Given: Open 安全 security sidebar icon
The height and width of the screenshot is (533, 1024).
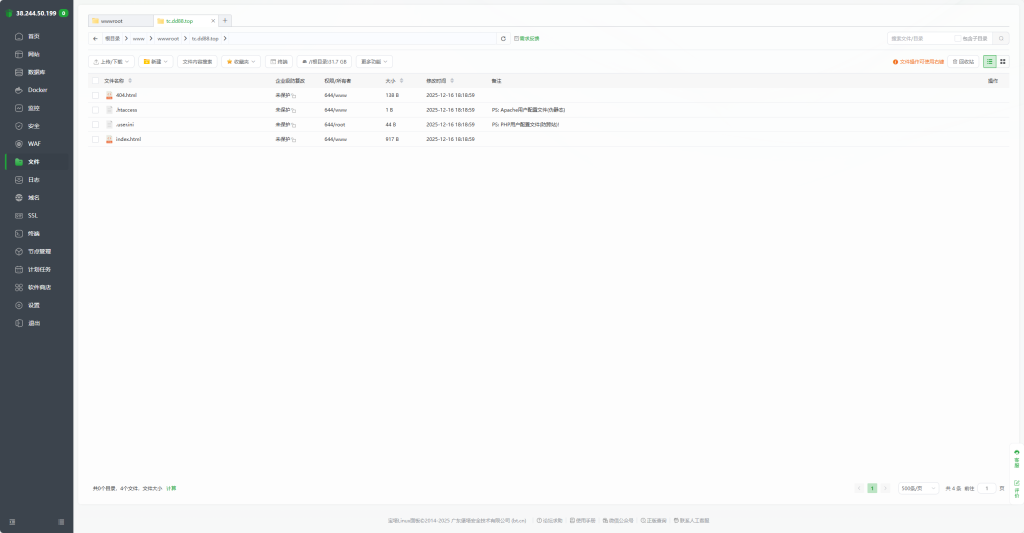Looking at the screenshot, I should tap(19, 126).
